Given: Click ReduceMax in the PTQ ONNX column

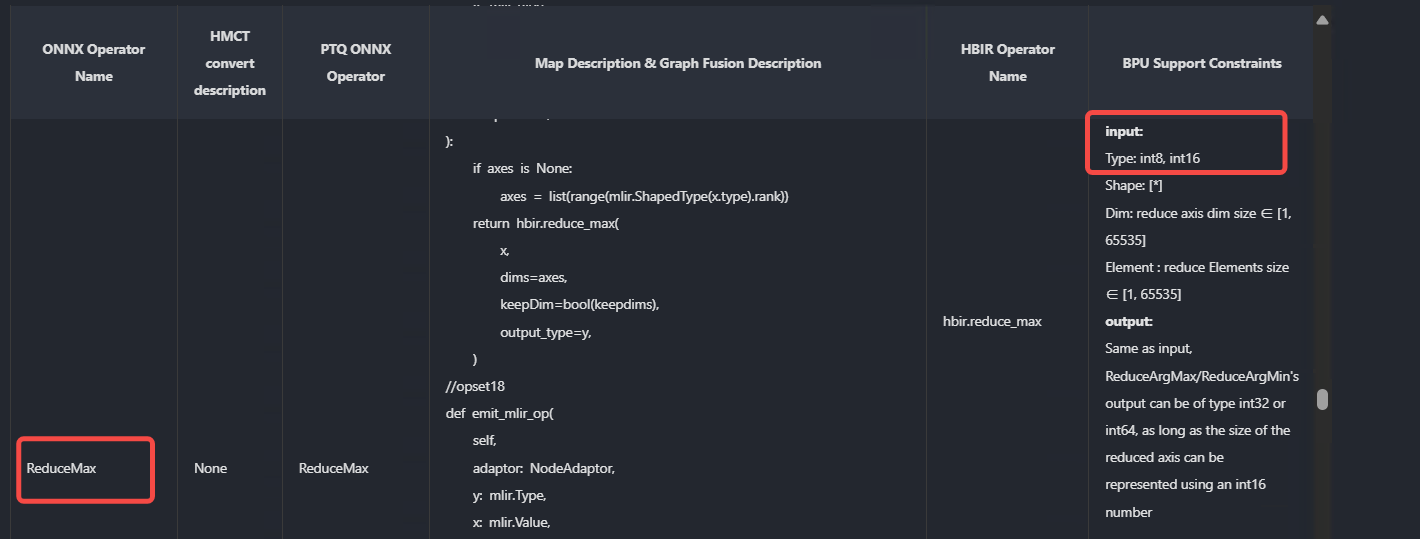Looking at the screenshot, I should point(333,468).
